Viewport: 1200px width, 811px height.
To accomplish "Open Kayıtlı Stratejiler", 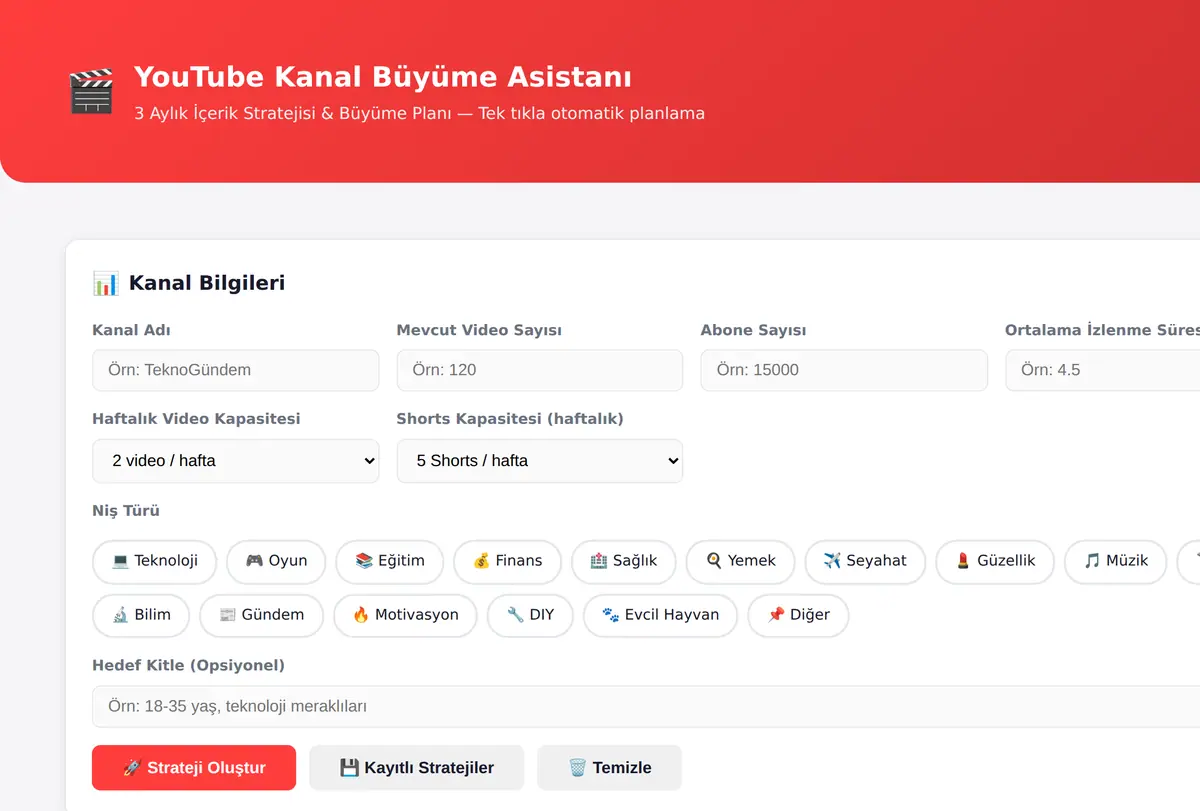I will click(416, 768).
